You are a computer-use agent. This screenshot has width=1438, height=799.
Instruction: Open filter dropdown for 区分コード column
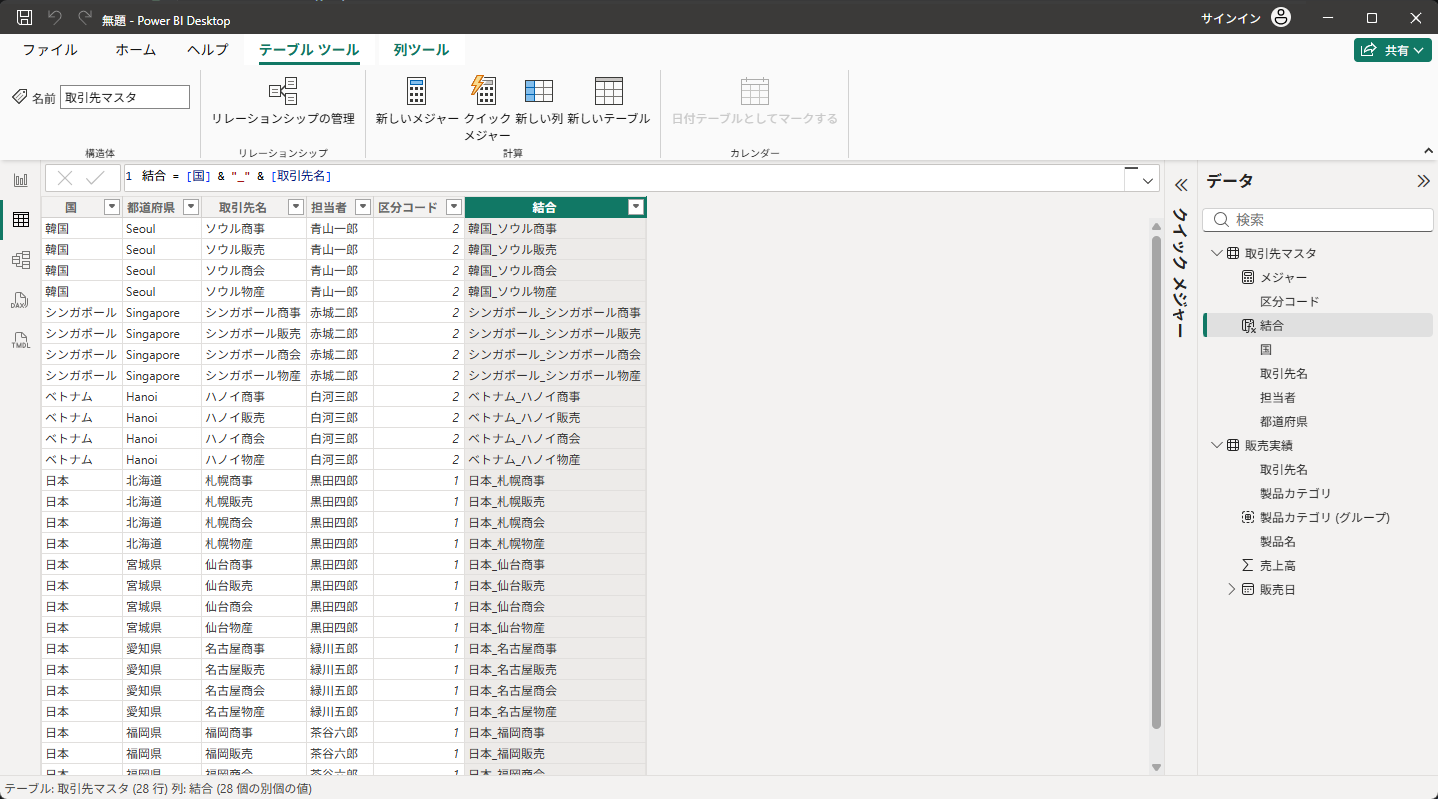[454, 207]
